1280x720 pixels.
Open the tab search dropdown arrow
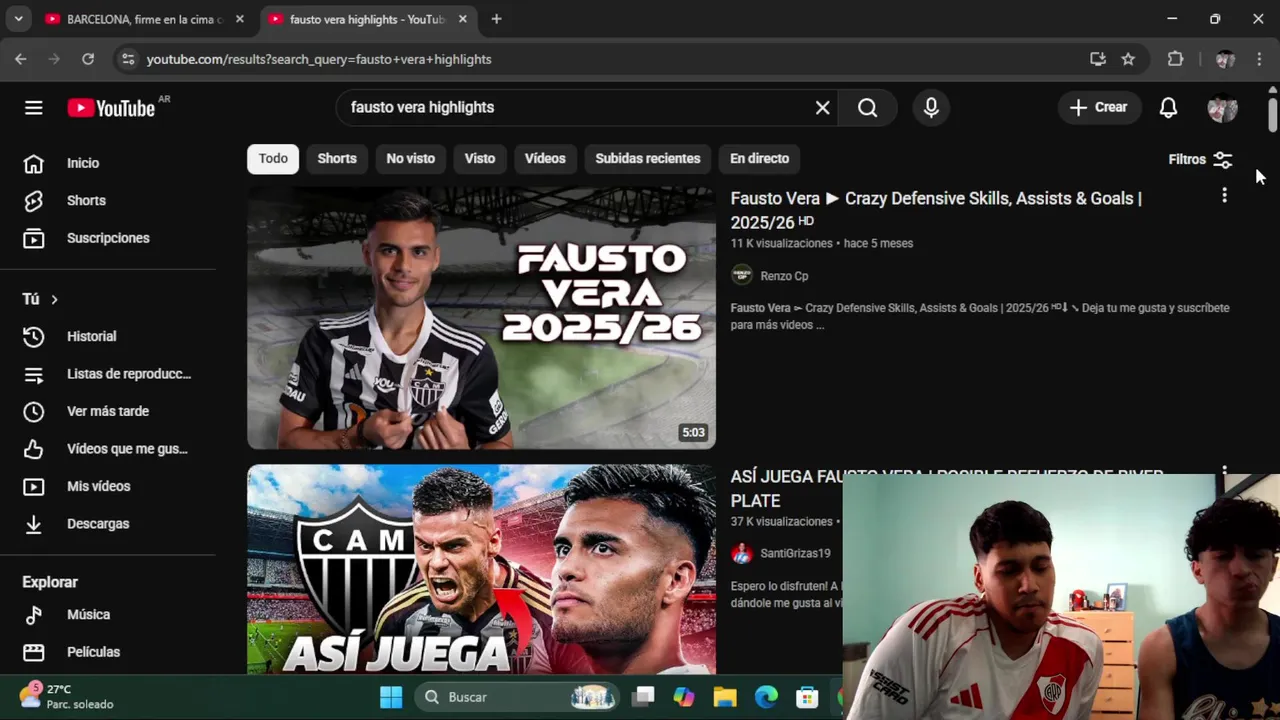(18, 19)
